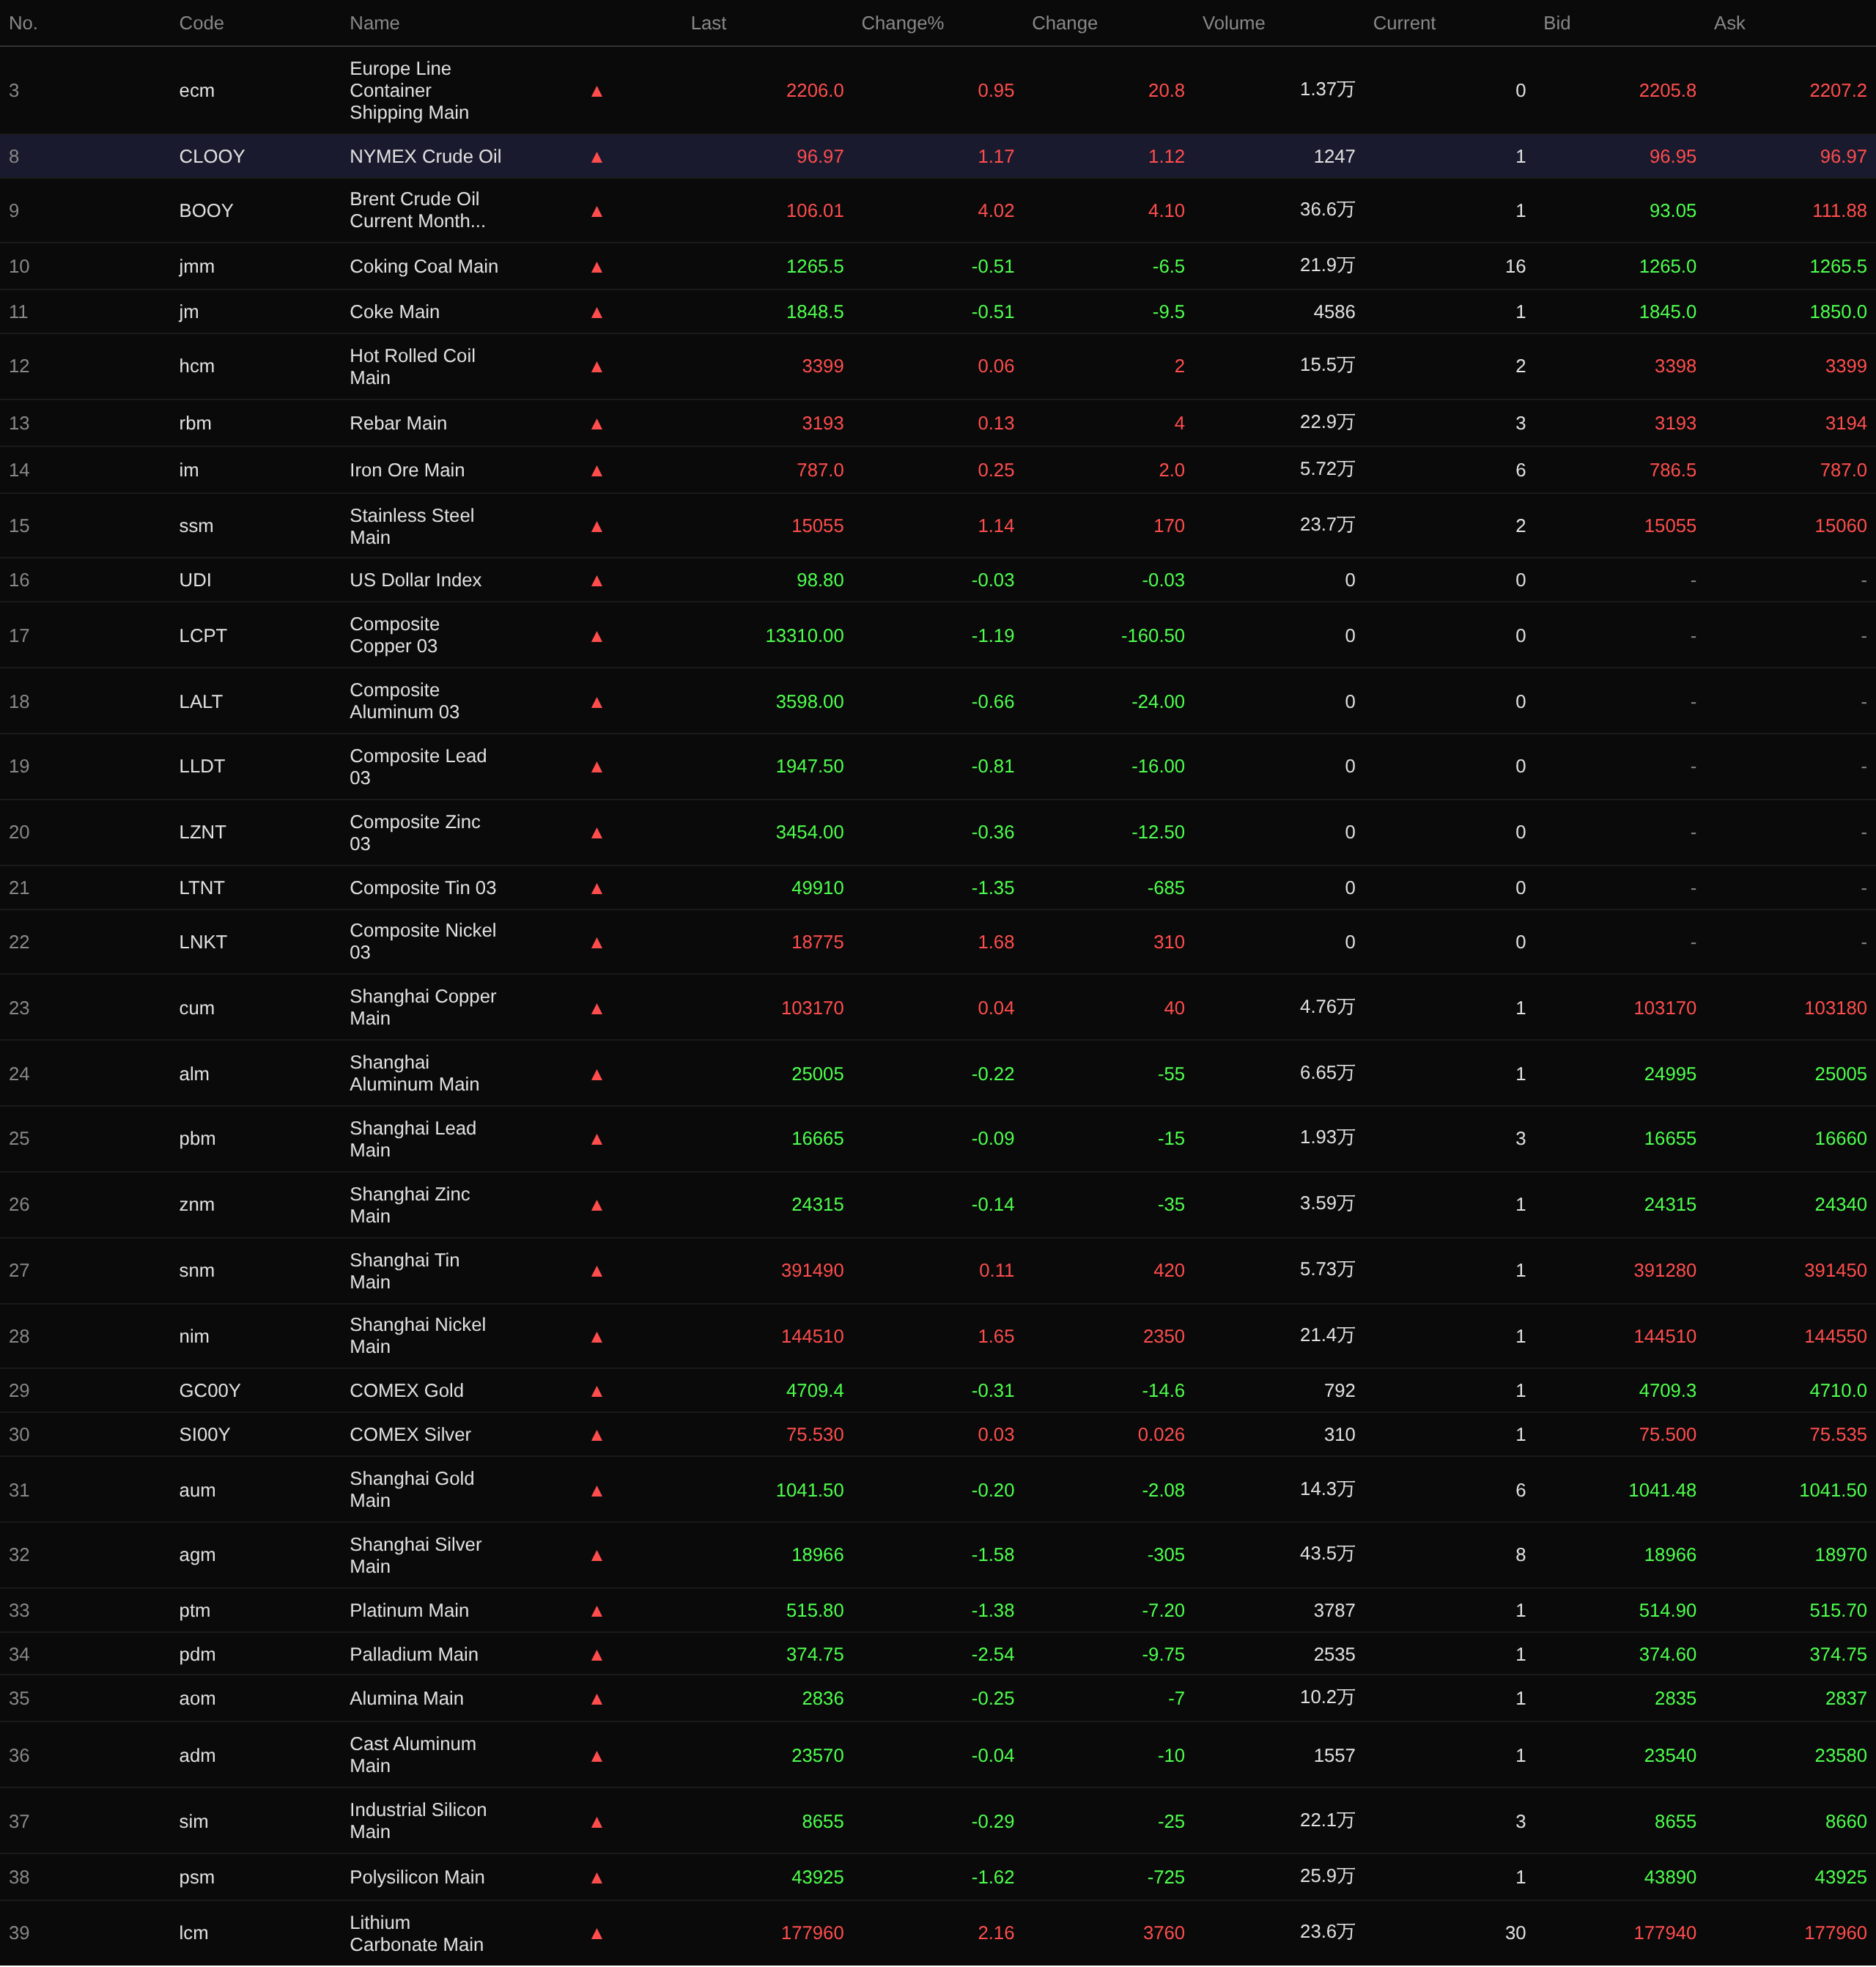This screenshot has height=1967, width=1876.
Task: Click triangle icon next to Iron Ore Main
Action: pos(596,470)
